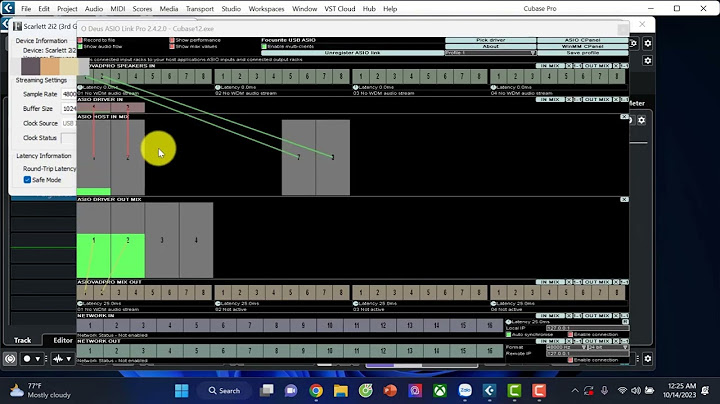Viewport: 720px width, 404px height.
Task: Enable connection checkbox in Network In section
Action: pyautogui.click(x=570, y=335)
